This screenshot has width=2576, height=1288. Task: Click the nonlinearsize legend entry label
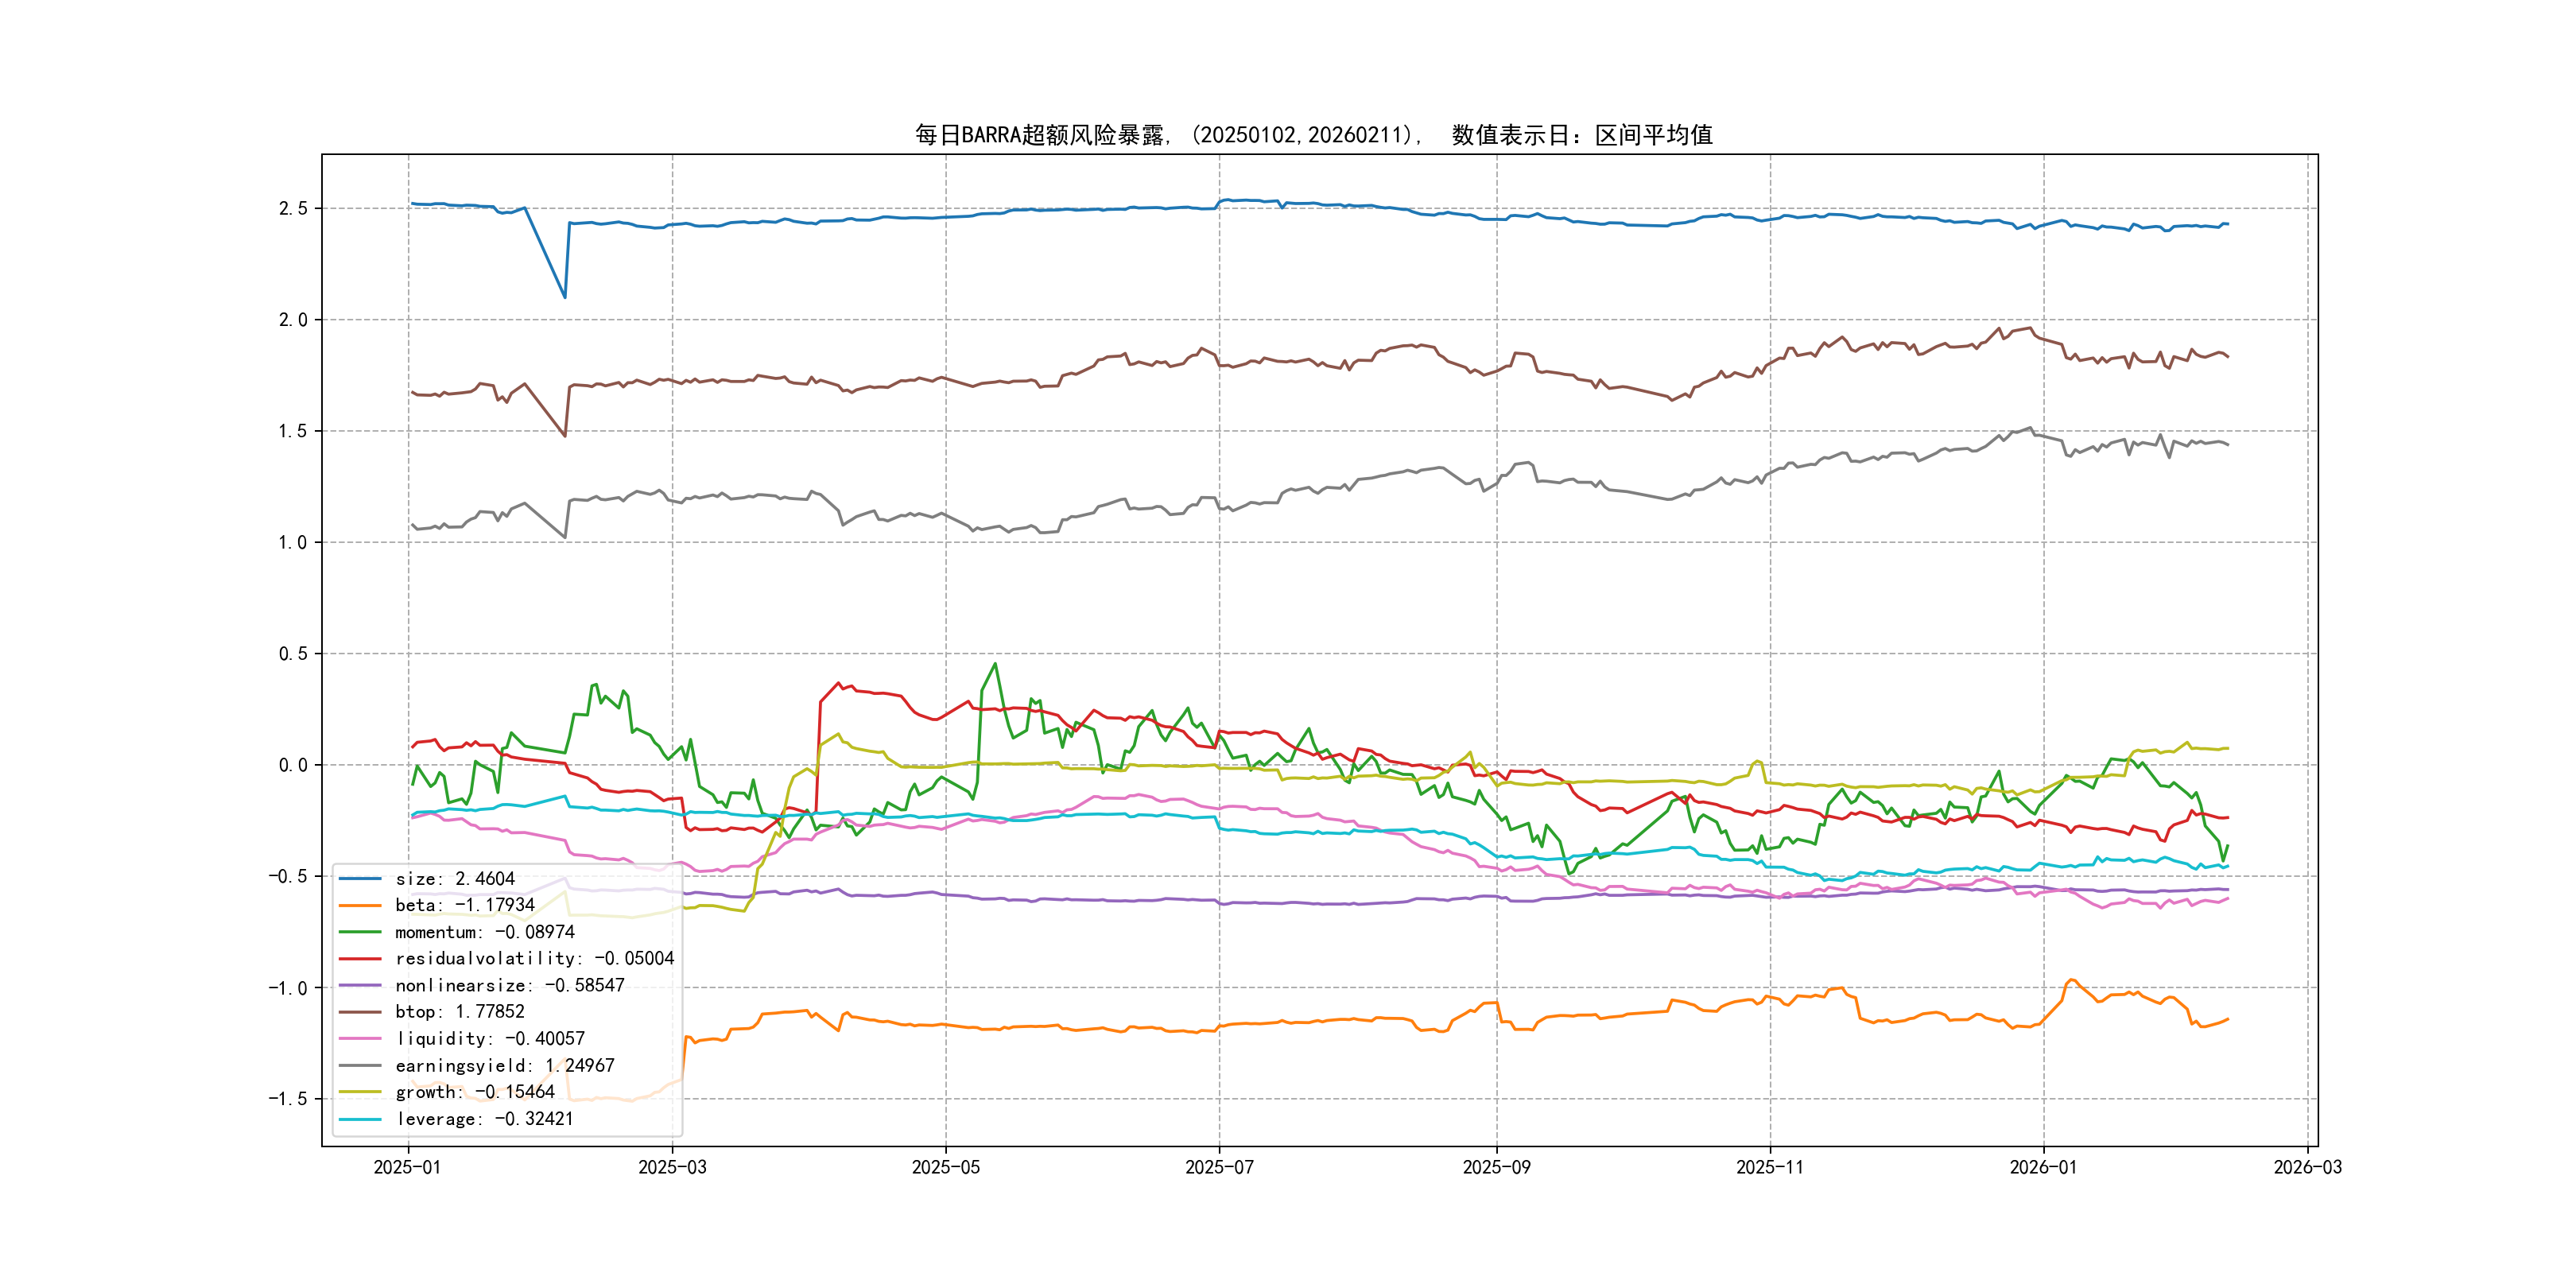[x=509, y=986]
